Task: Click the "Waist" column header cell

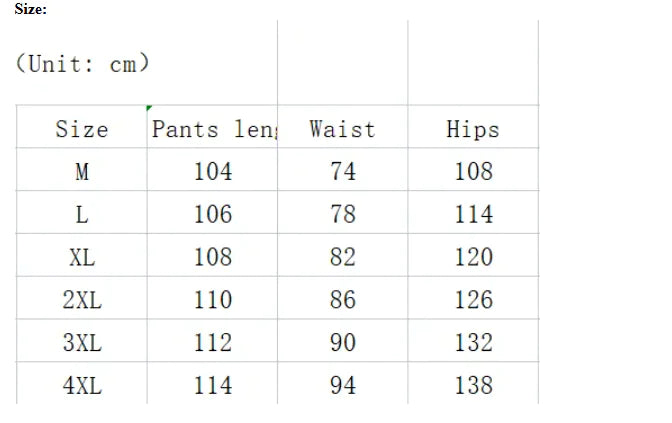Action: coord(342,129)
